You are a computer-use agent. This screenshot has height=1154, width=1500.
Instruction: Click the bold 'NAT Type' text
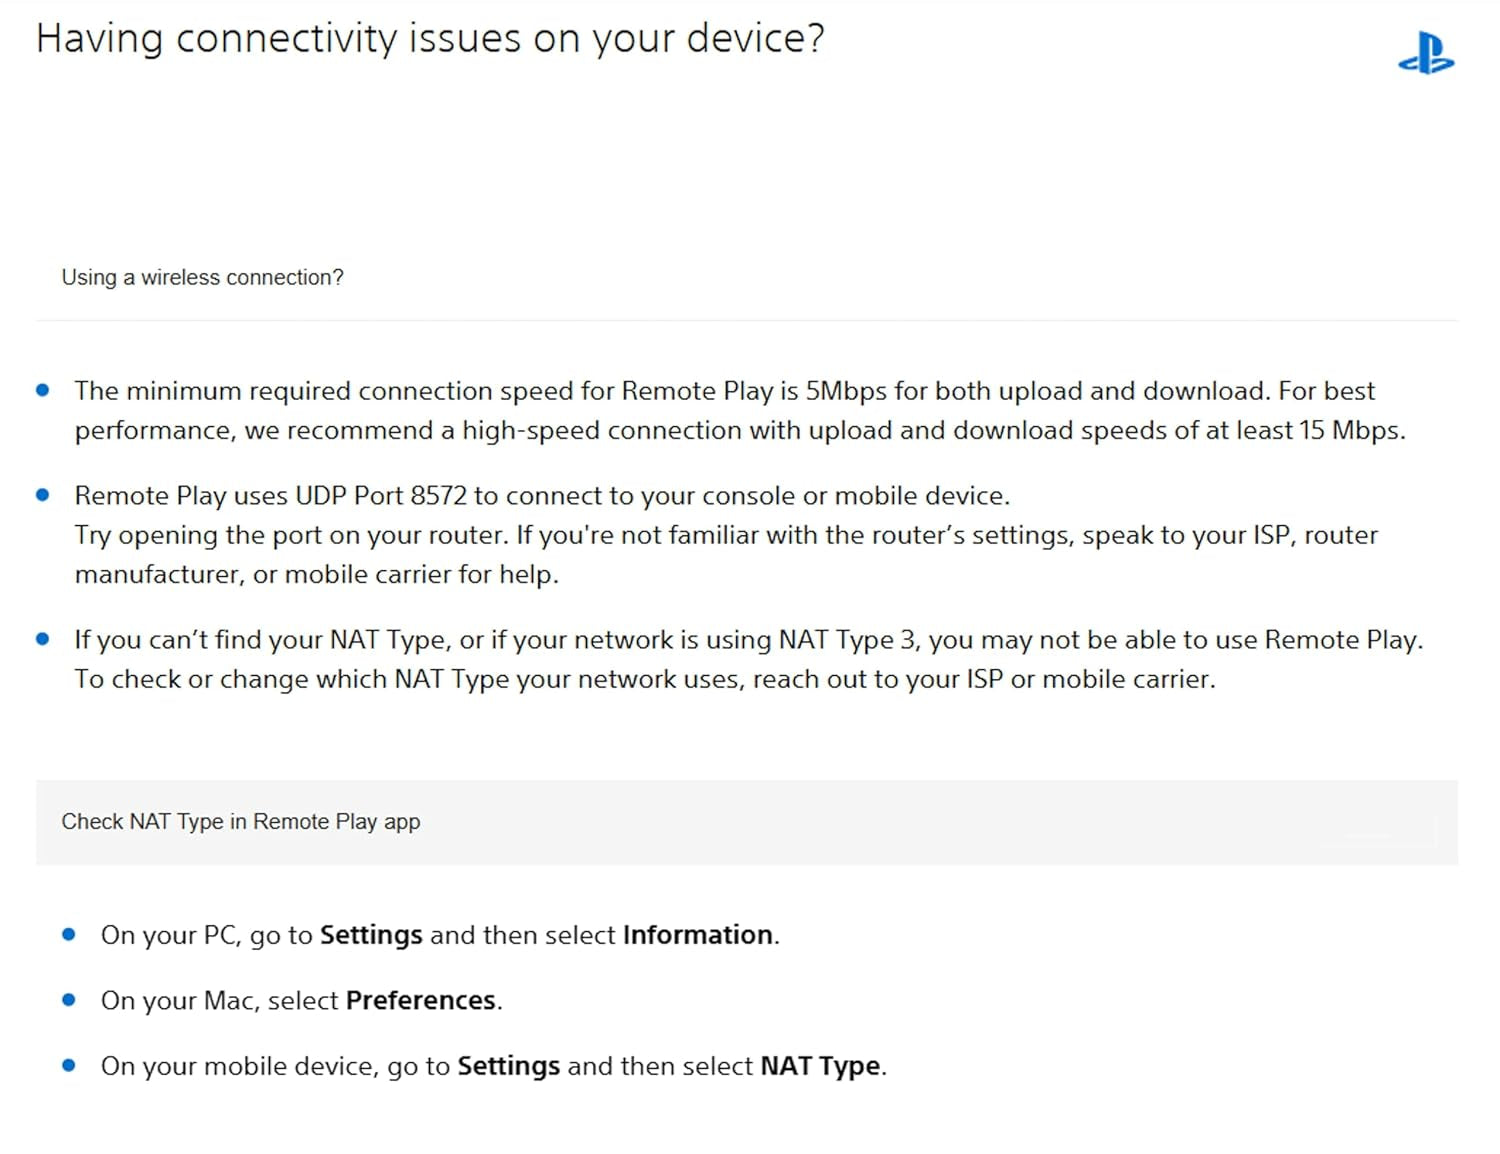(820, 1066)
